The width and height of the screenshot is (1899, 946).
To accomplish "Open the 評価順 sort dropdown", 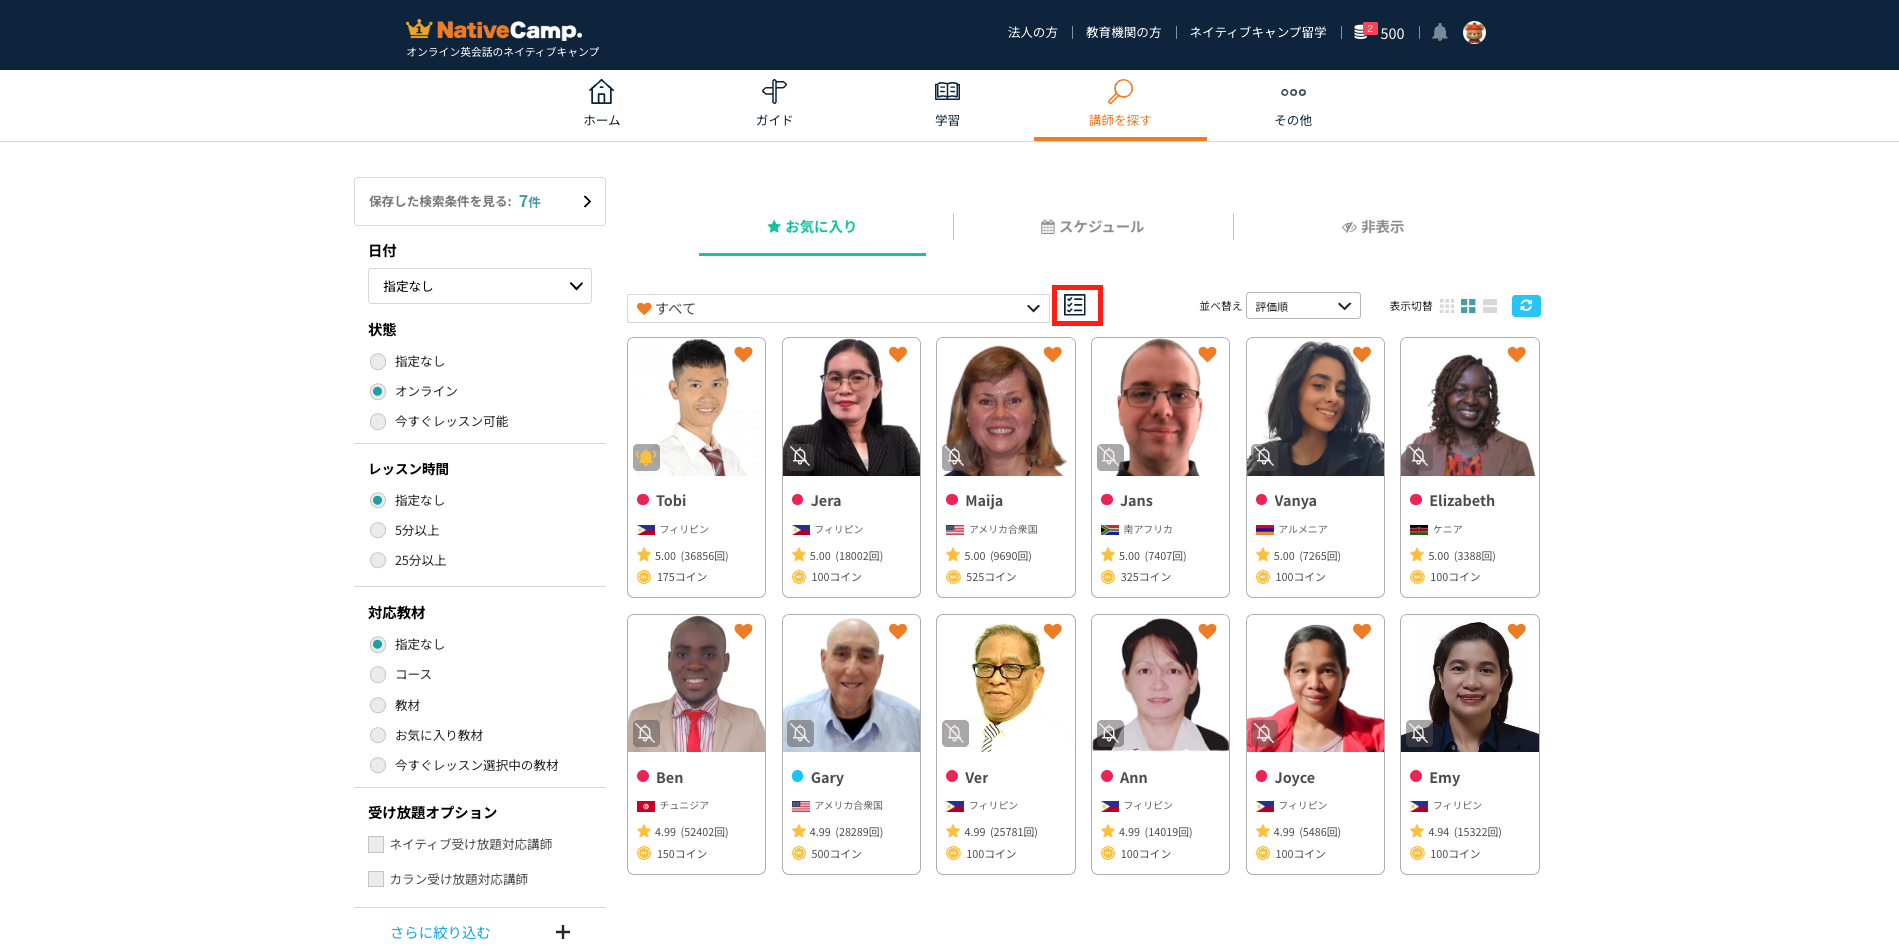I will pos(1302,306).
